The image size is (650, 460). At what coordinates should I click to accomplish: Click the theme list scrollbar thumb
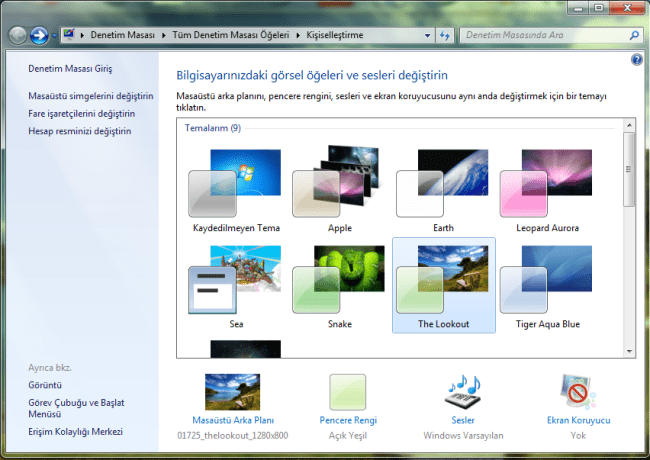(x=629, y=169)
